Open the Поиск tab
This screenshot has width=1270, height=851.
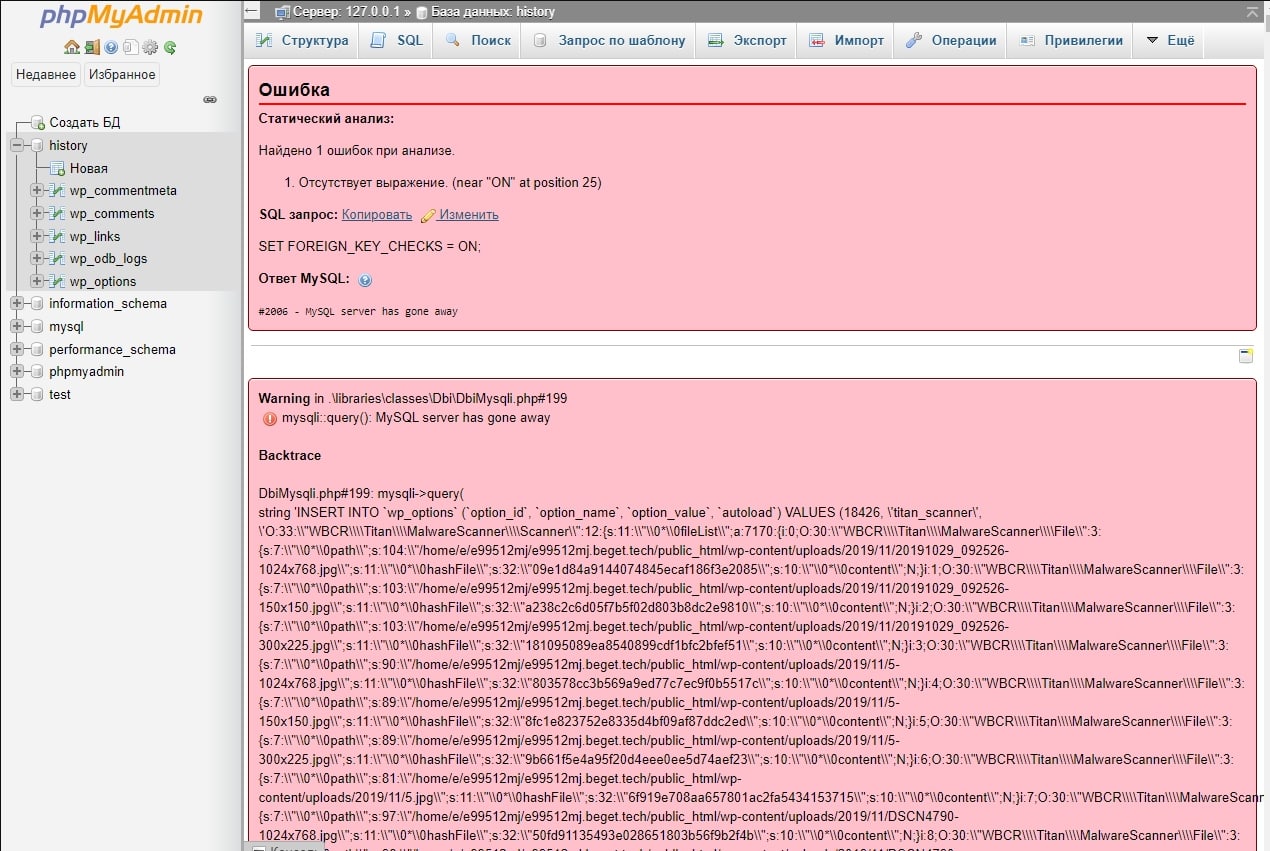coord(478,40)
